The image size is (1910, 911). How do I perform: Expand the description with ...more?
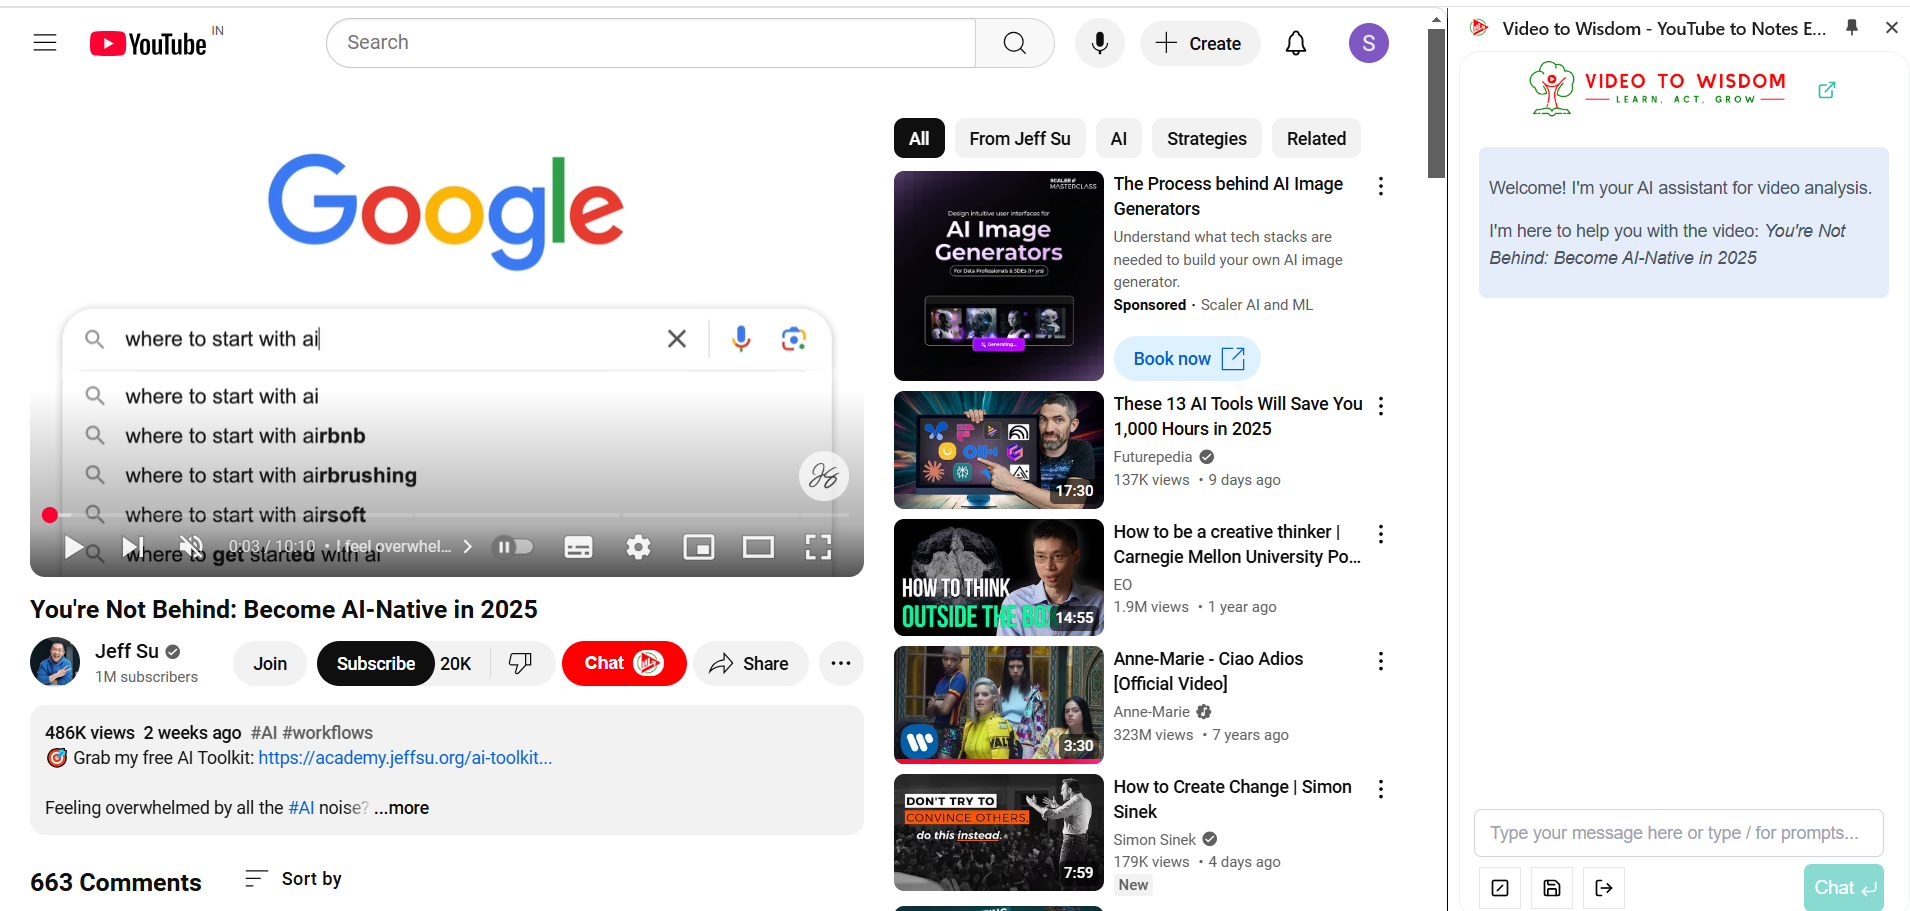tap(401, 808)
